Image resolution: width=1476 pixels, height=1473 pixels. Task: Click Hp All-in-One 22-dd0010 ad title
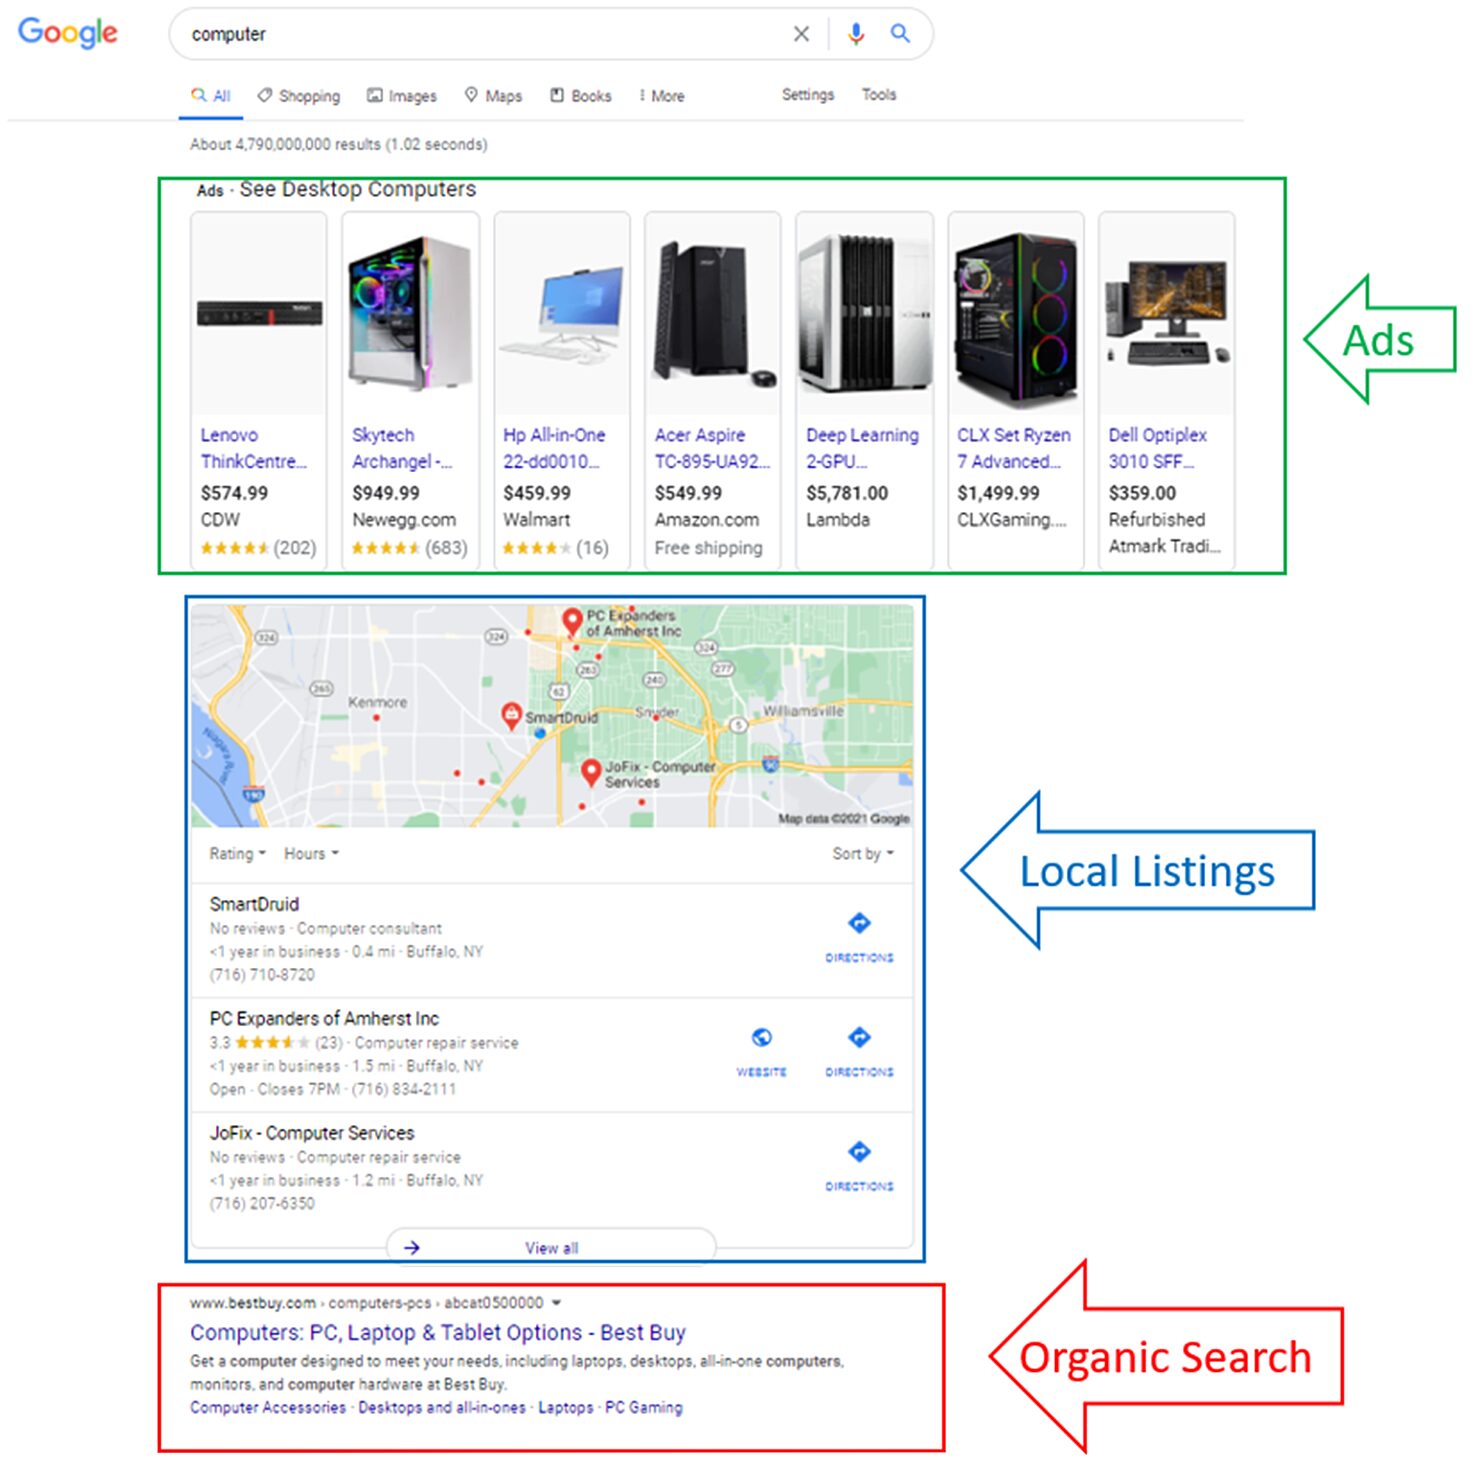(554, 448)
